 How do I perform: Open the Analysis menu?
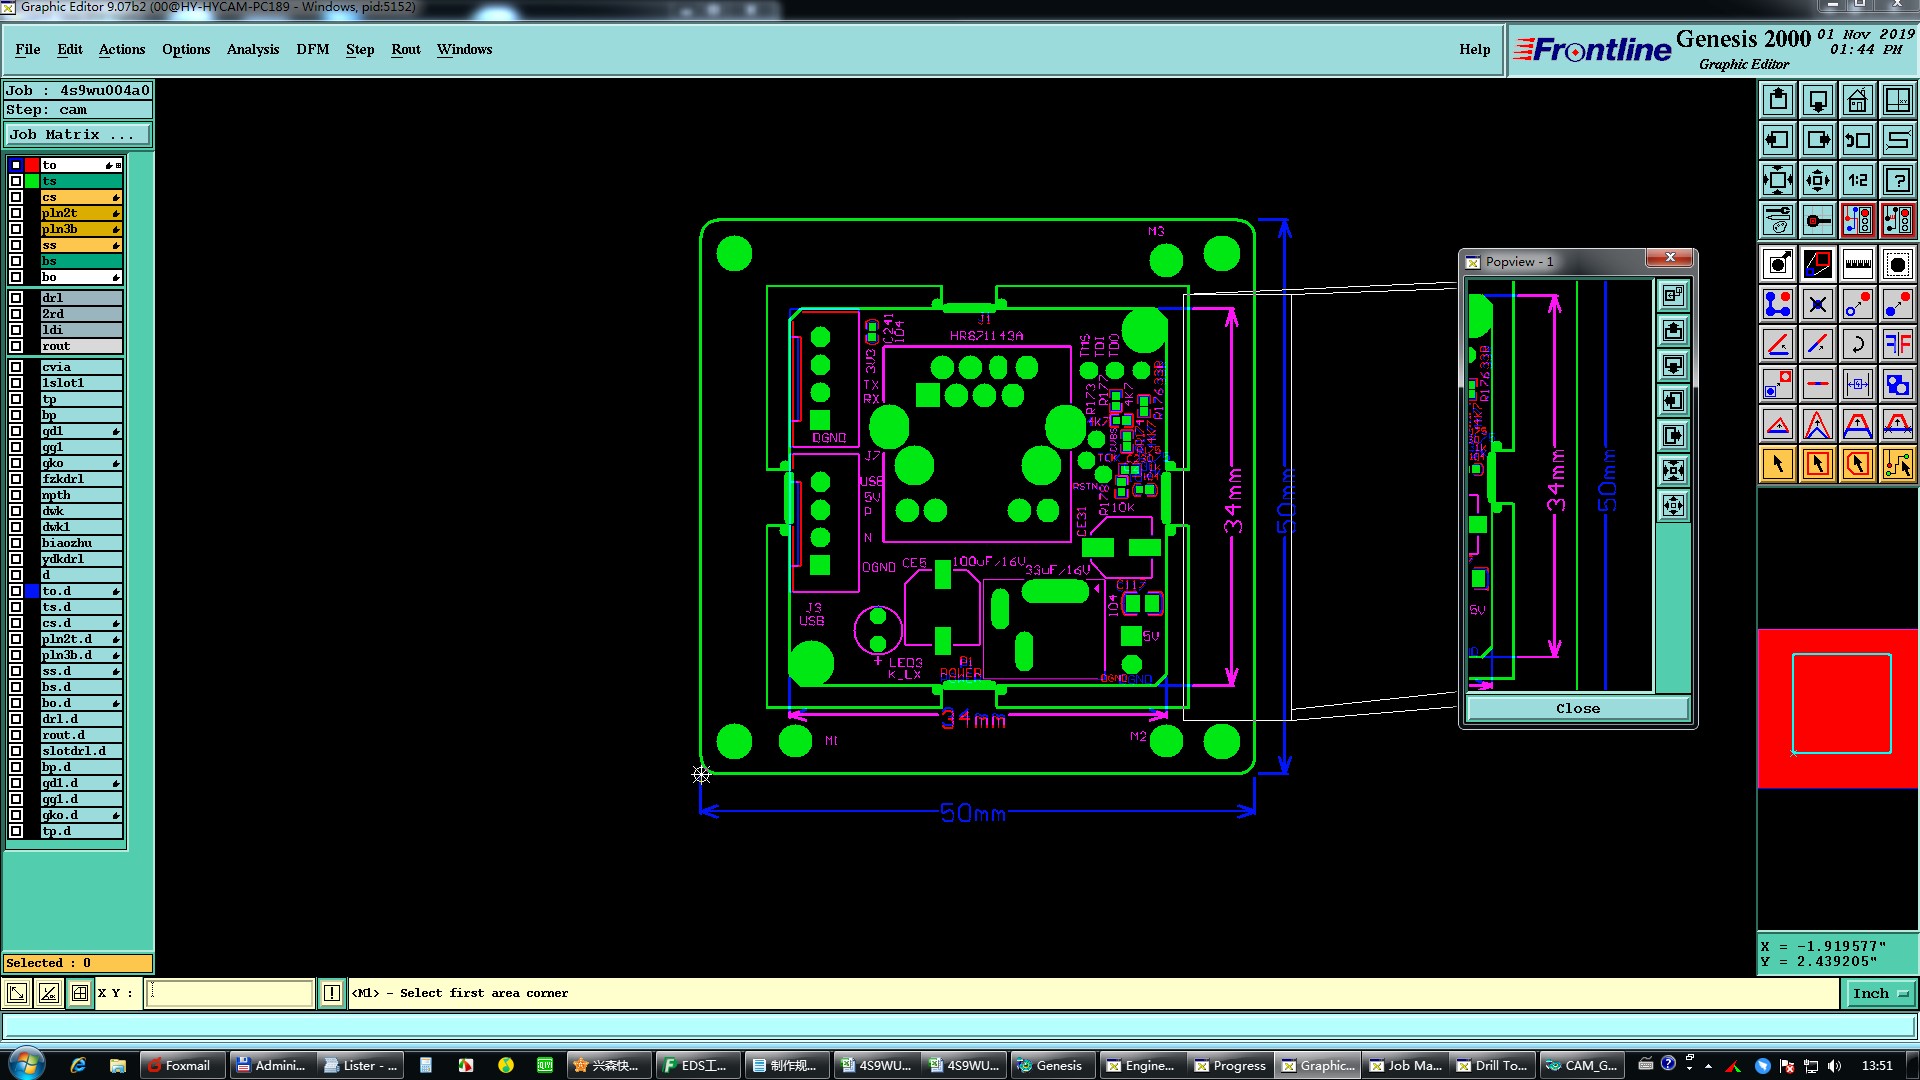[x=252, y=49]
